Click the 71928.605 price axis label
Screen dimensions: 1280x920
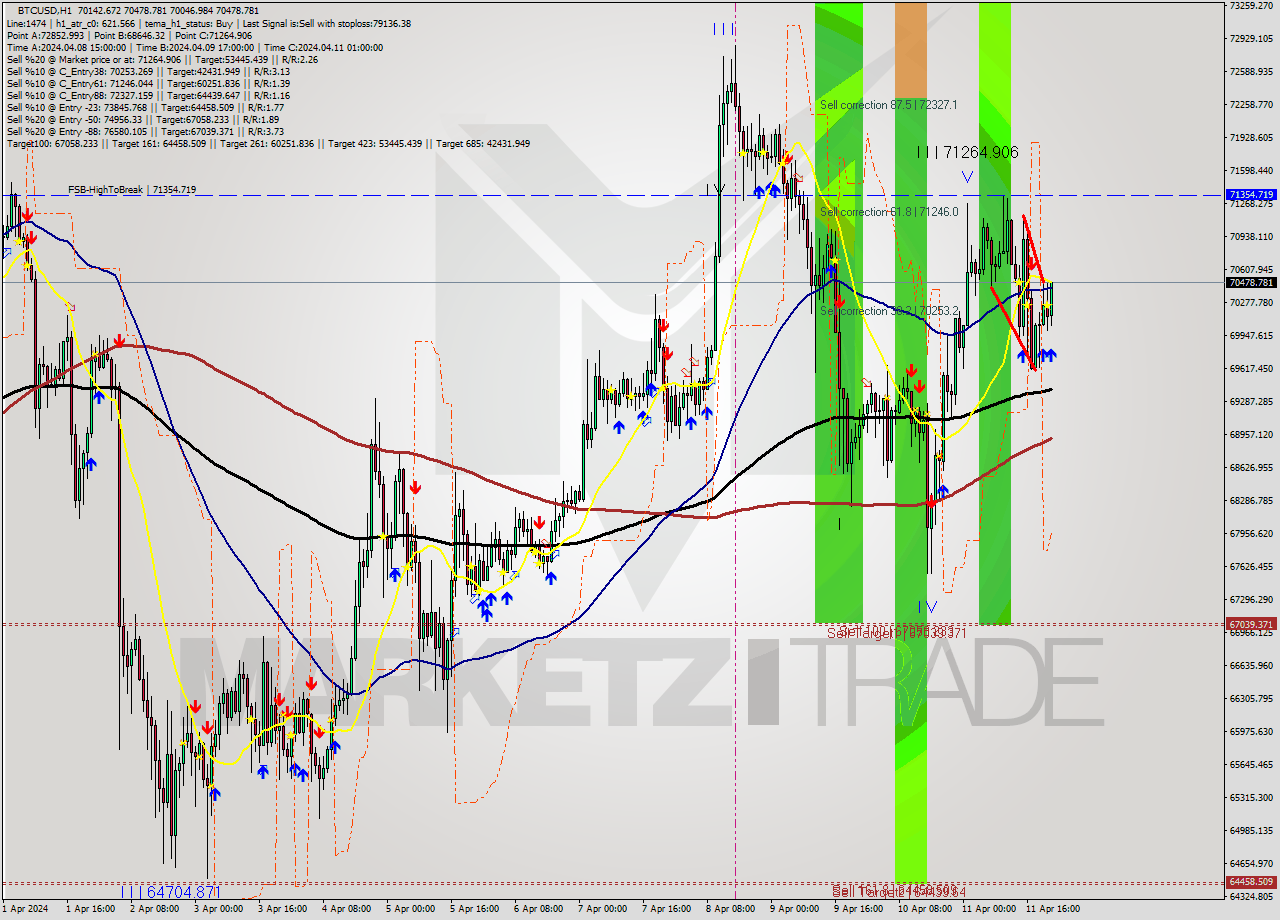point(1251,138)
